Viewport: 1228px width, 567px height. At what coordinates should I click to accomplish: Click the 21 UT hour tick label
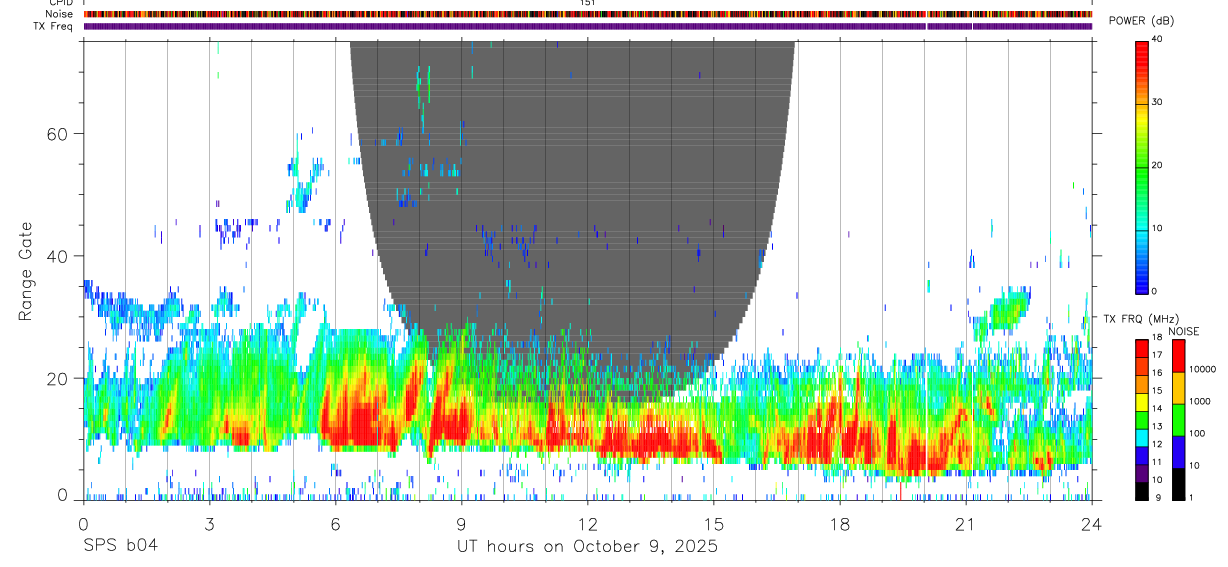click(x=966, y=522)
